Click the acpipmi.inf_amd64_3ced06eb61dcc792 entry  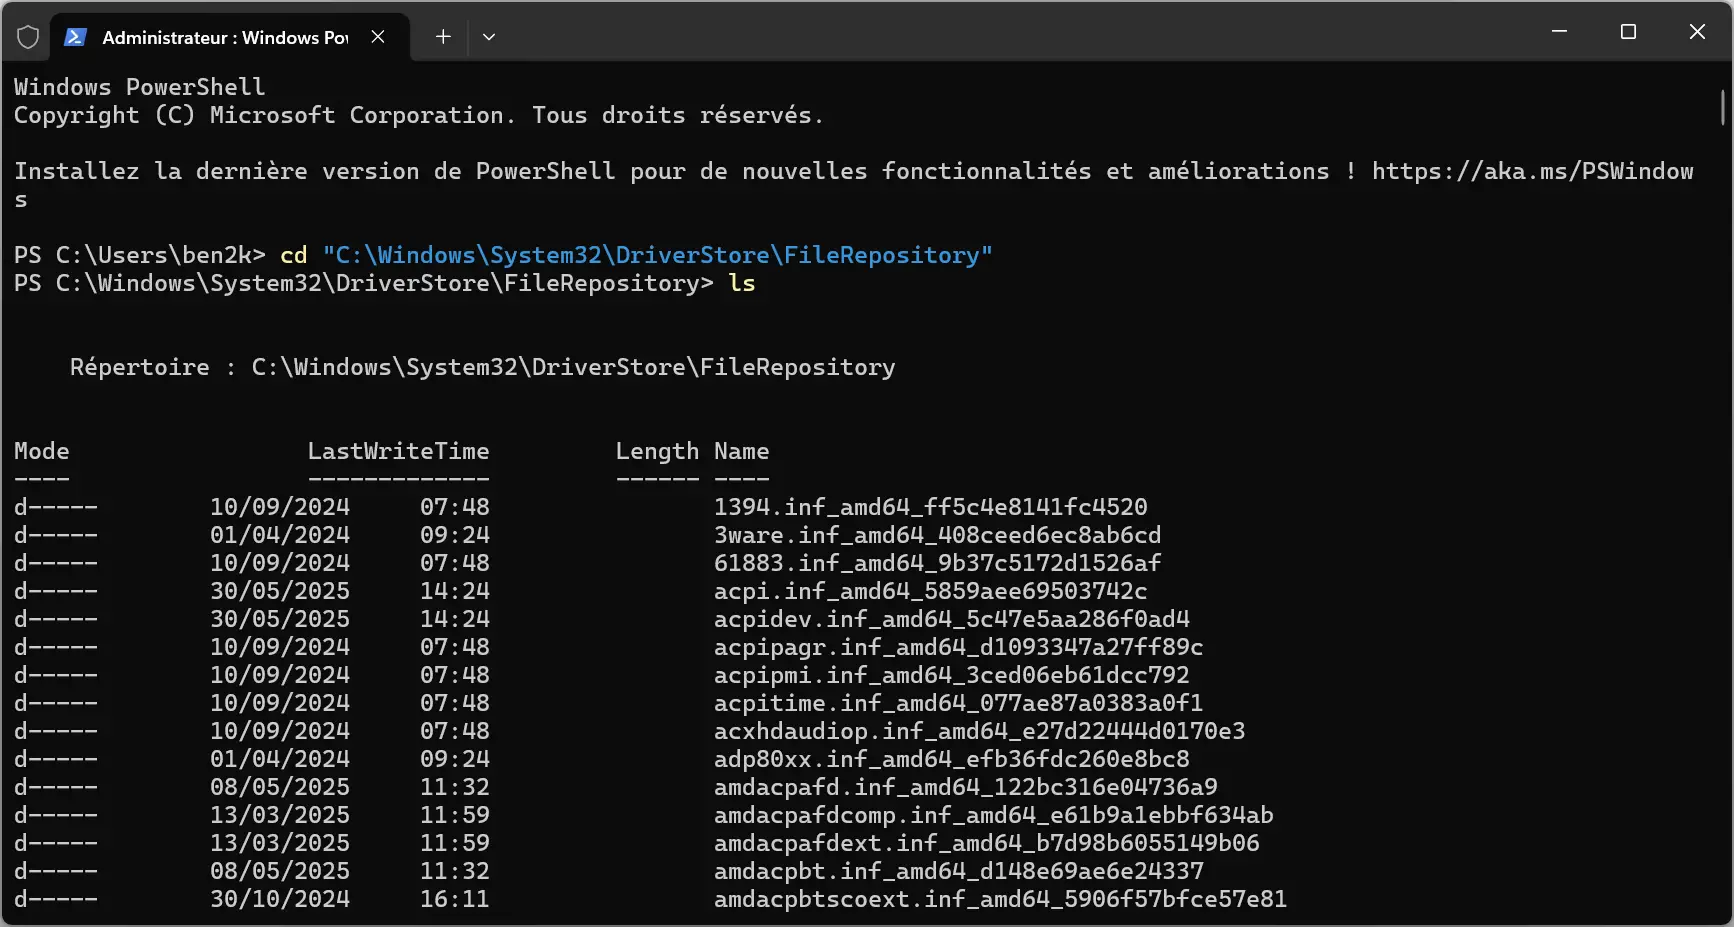click(x=952, y=675)
